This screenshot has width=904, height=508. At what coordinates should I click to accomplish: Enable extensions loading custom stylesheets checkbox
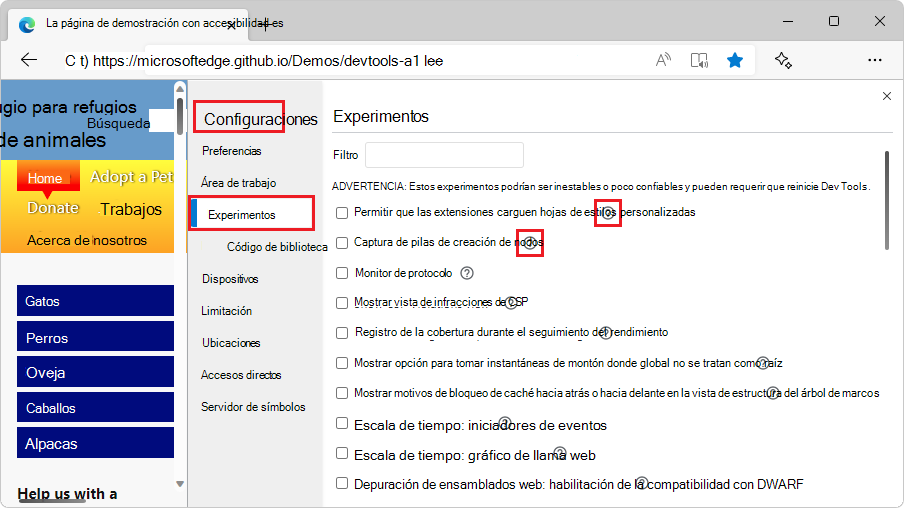[342, 213]
